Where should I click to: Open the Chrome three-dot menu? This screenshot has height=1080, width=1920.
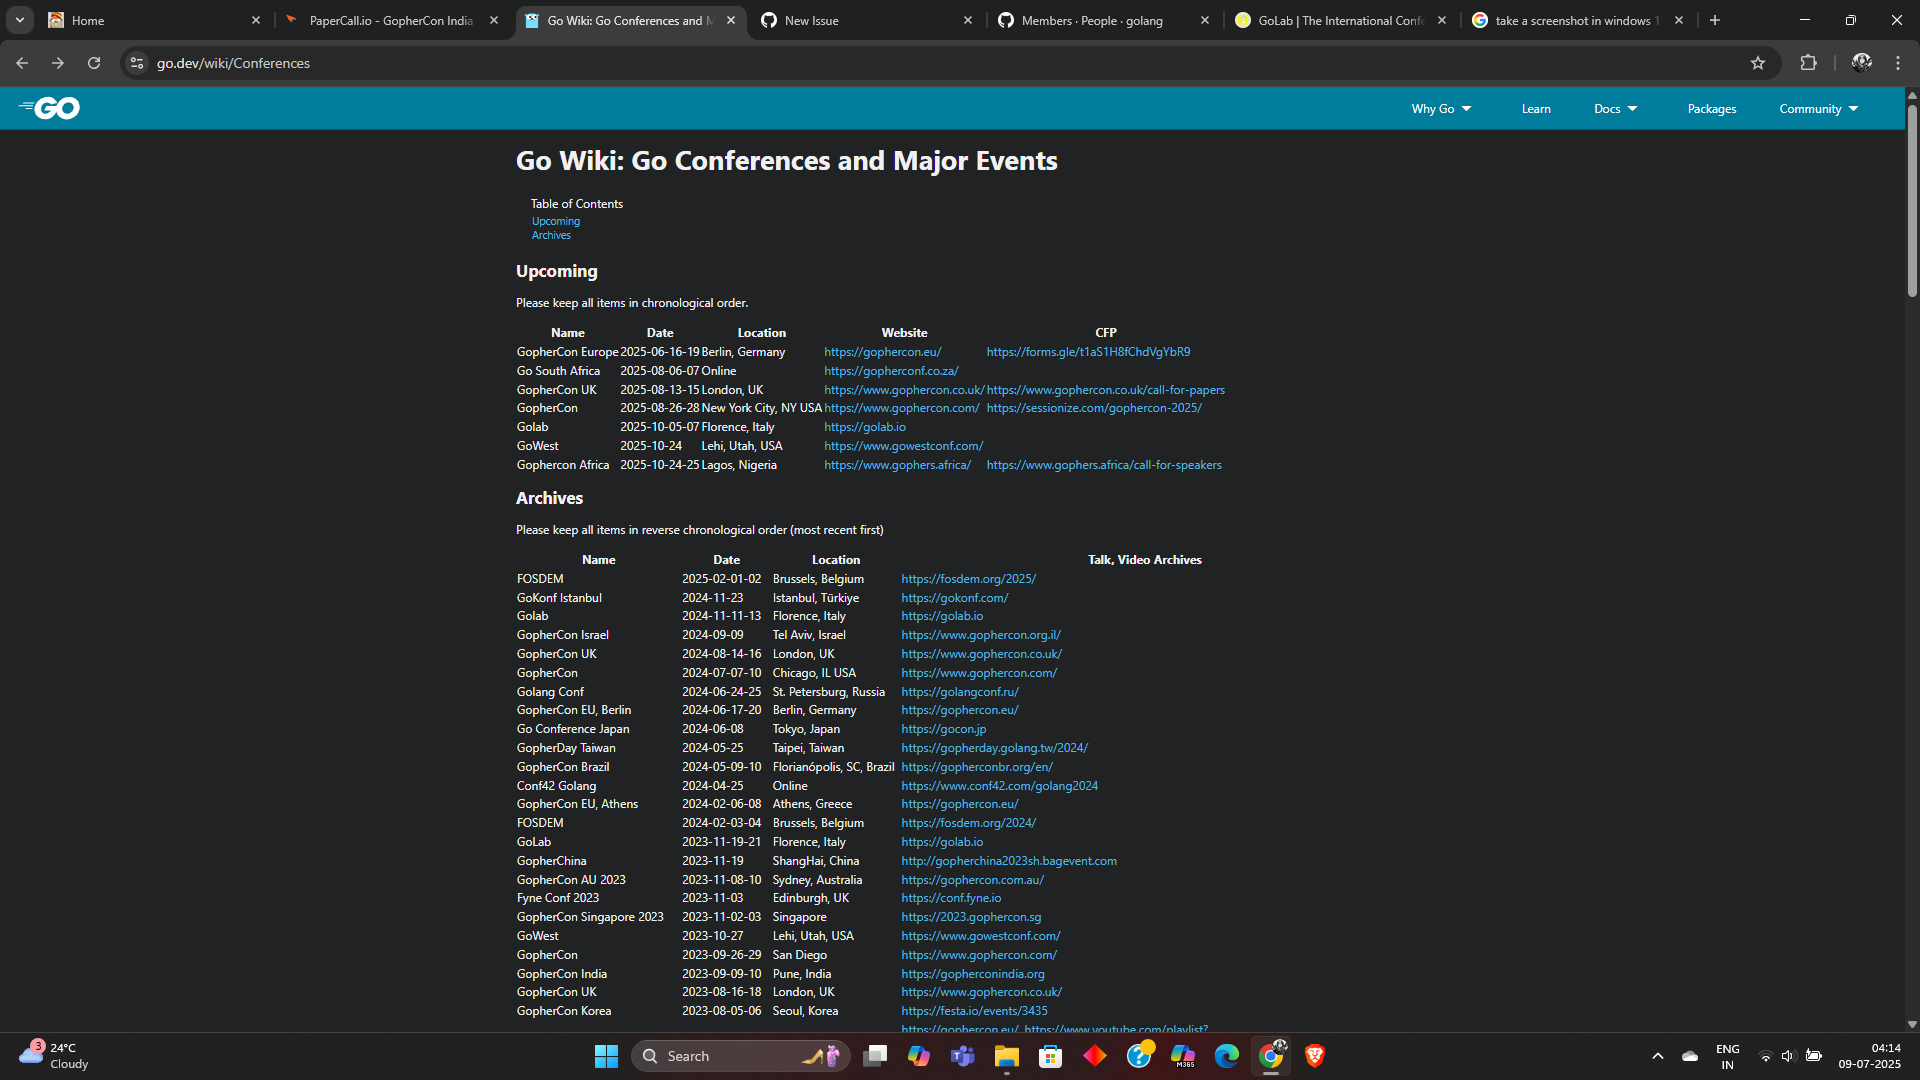(x=1898, y=63)
